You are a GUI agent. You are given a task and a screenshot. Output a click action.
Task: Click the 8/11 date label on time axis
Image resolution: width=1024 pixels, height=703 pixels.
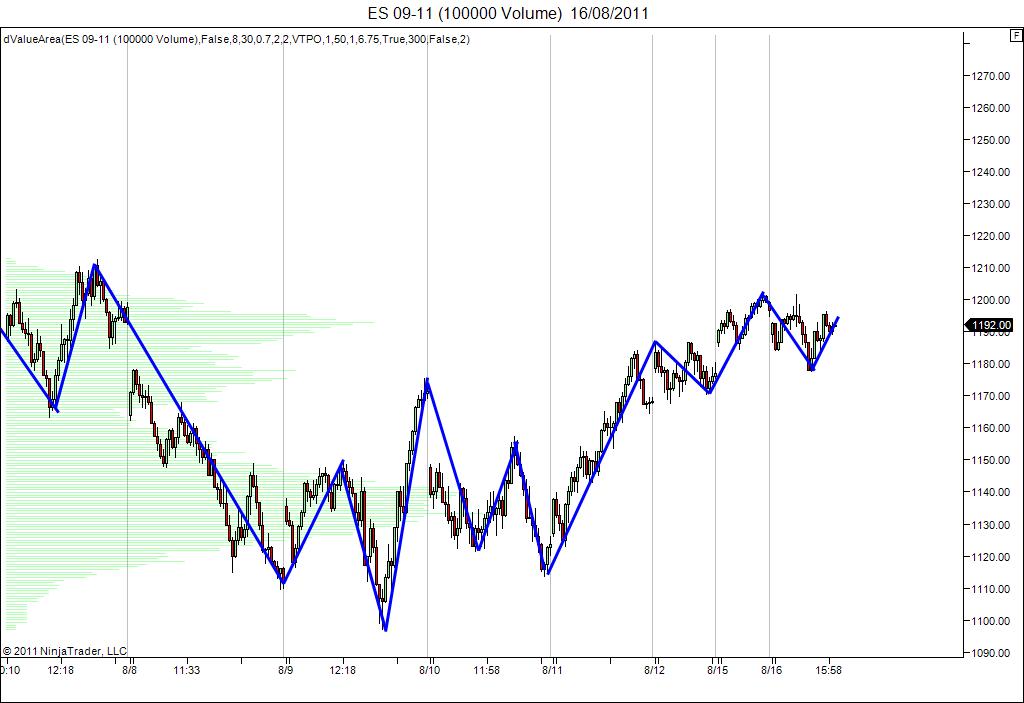(552, 670)
